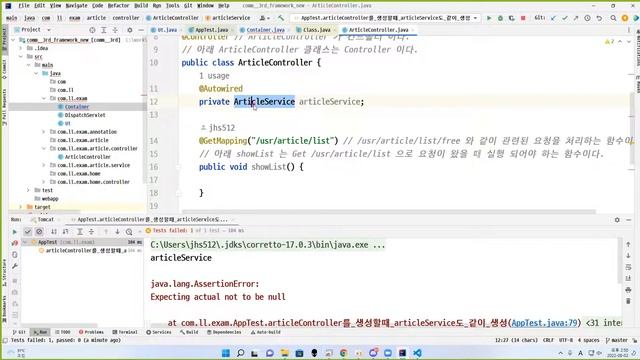Push commits with Git arrow icon
Screen dimensions: 640x360
576,18
